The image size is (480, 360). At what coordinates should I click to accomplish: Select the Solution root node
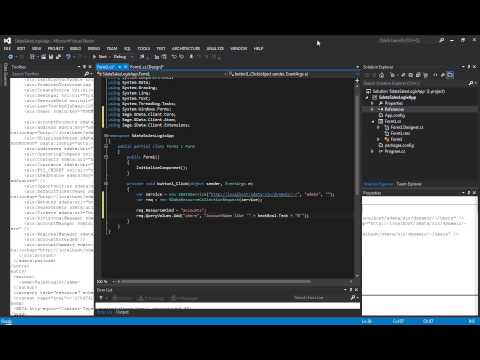click(405, 91)
